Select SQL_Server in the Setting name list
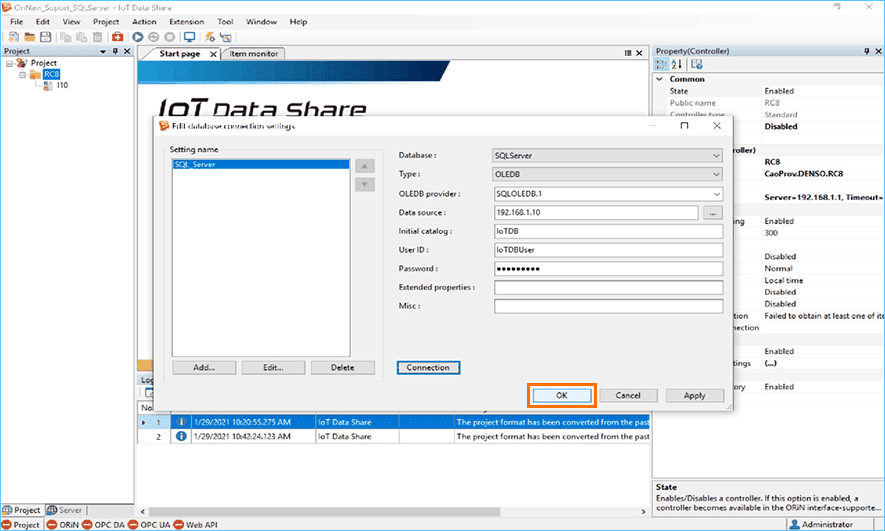885x531 pixels. 261,164
